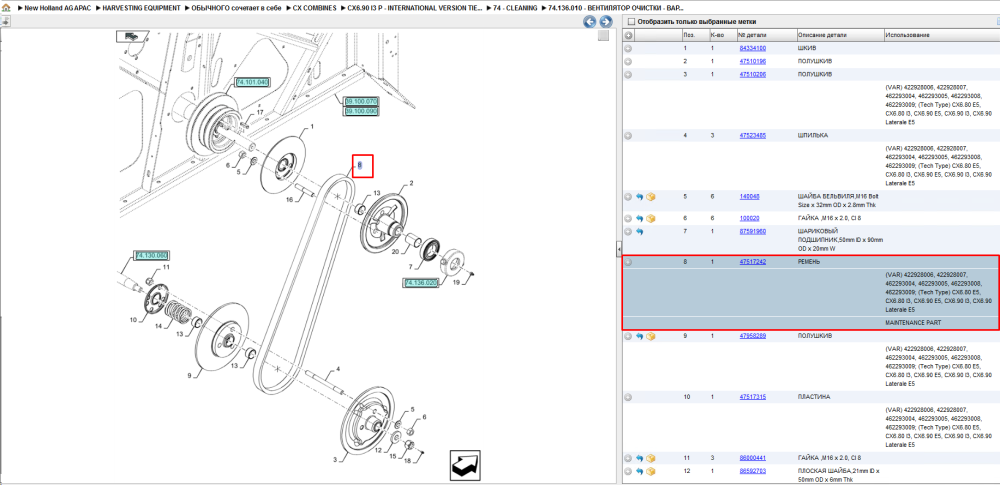1000x485 pixels.
Task: Open part number link 84334100
Action: tap(753, 48)
